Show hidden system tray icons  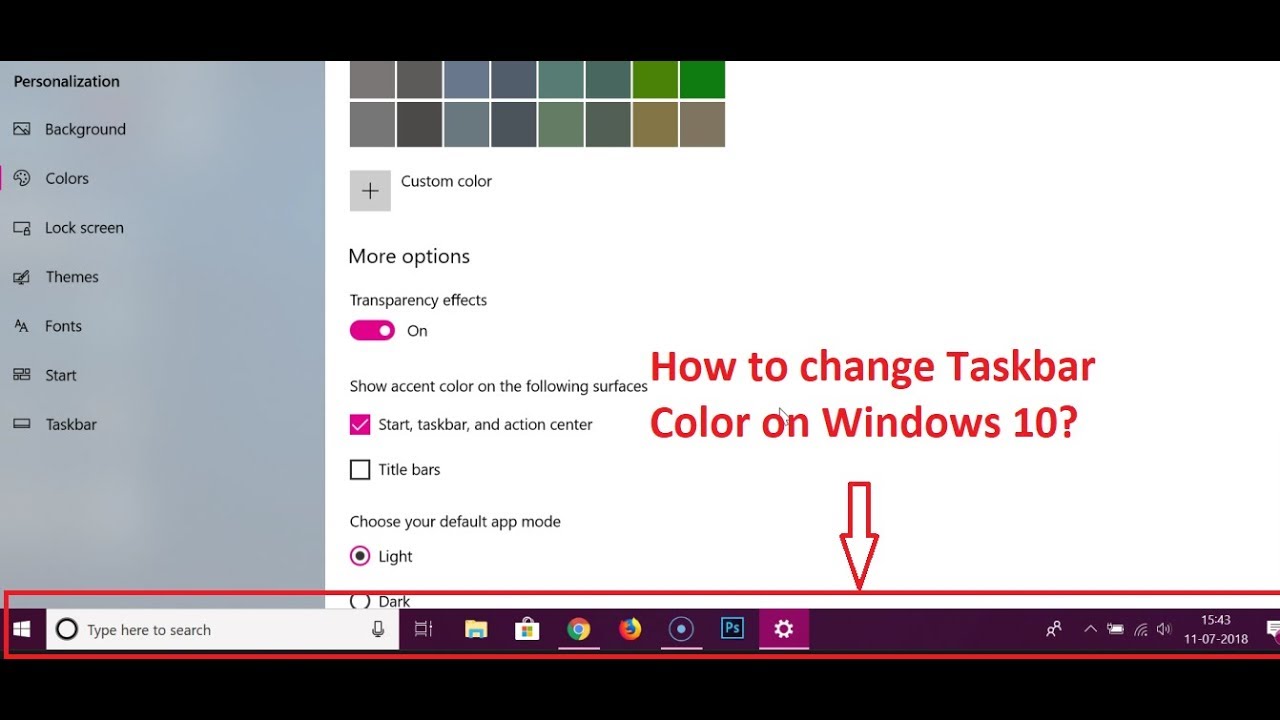coord(1090,630)
